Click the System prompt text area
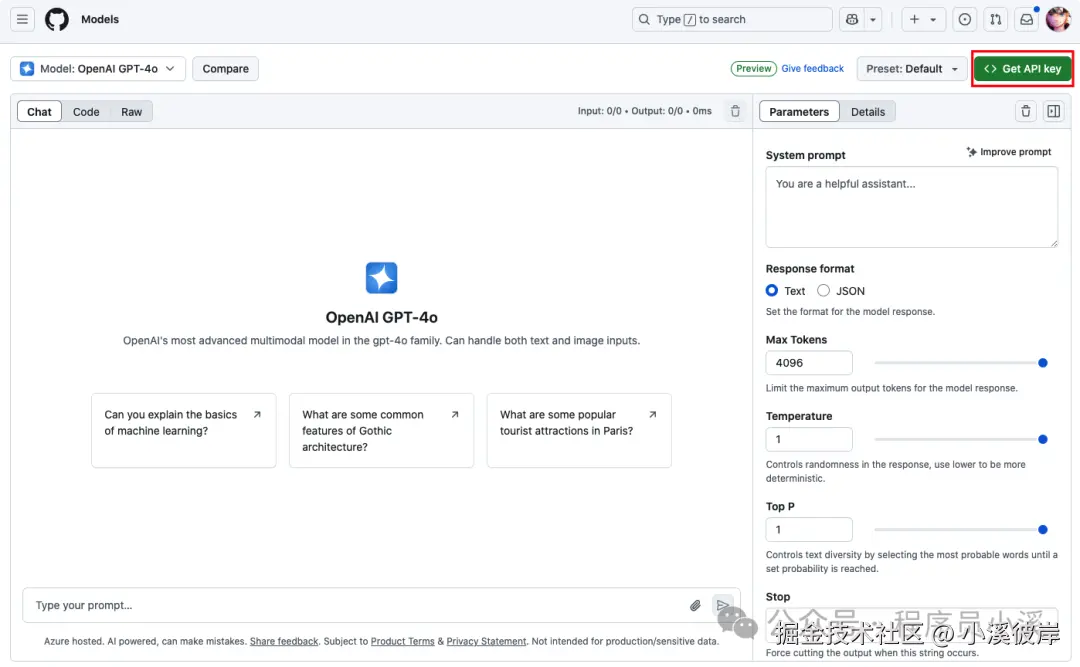 [911, 207]
